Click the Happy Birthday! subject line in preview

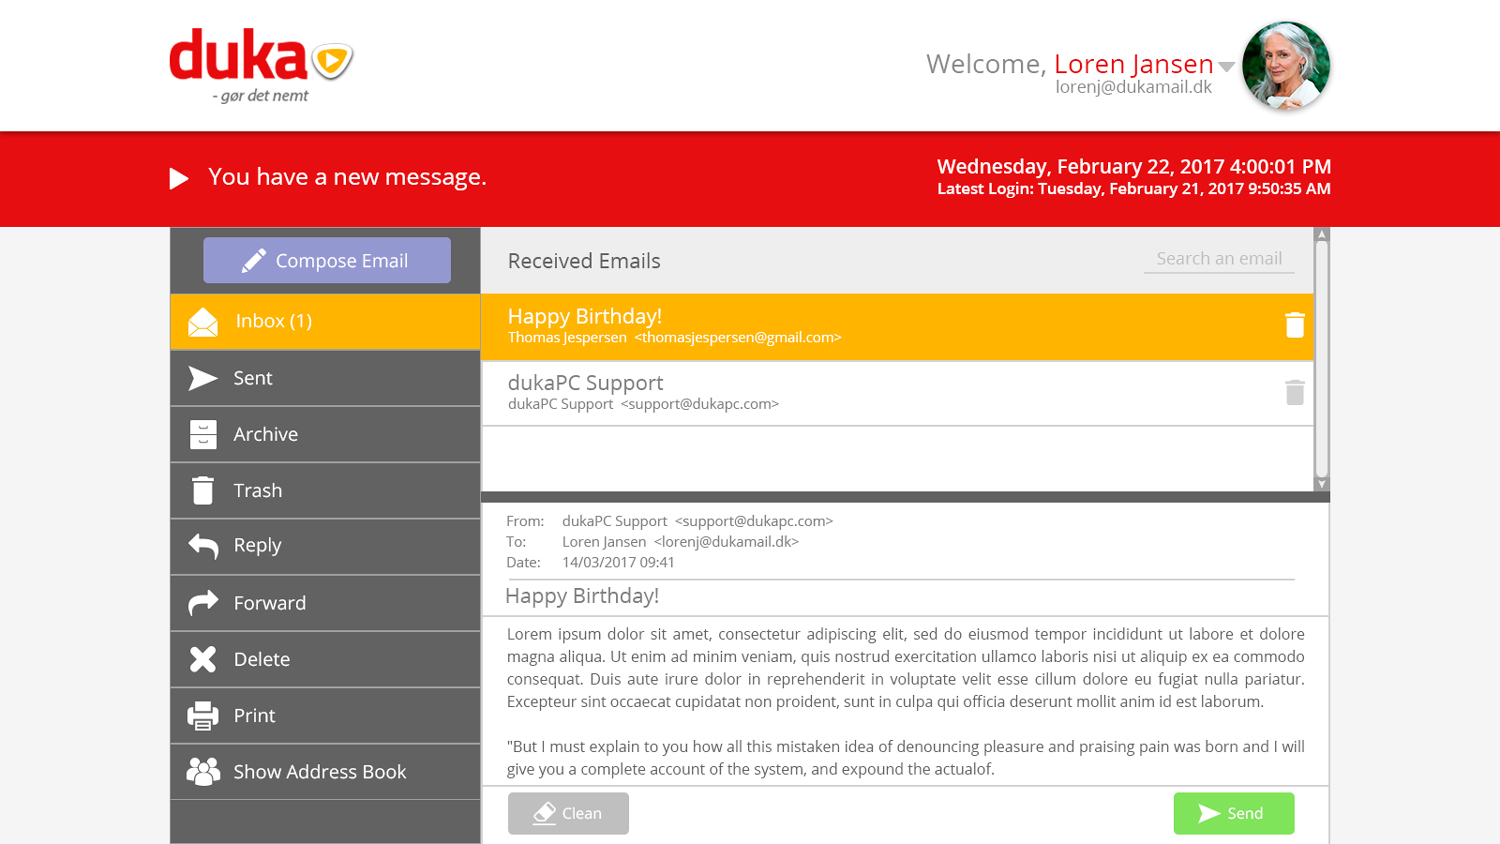pyautogui.click(x=582, y=596)
